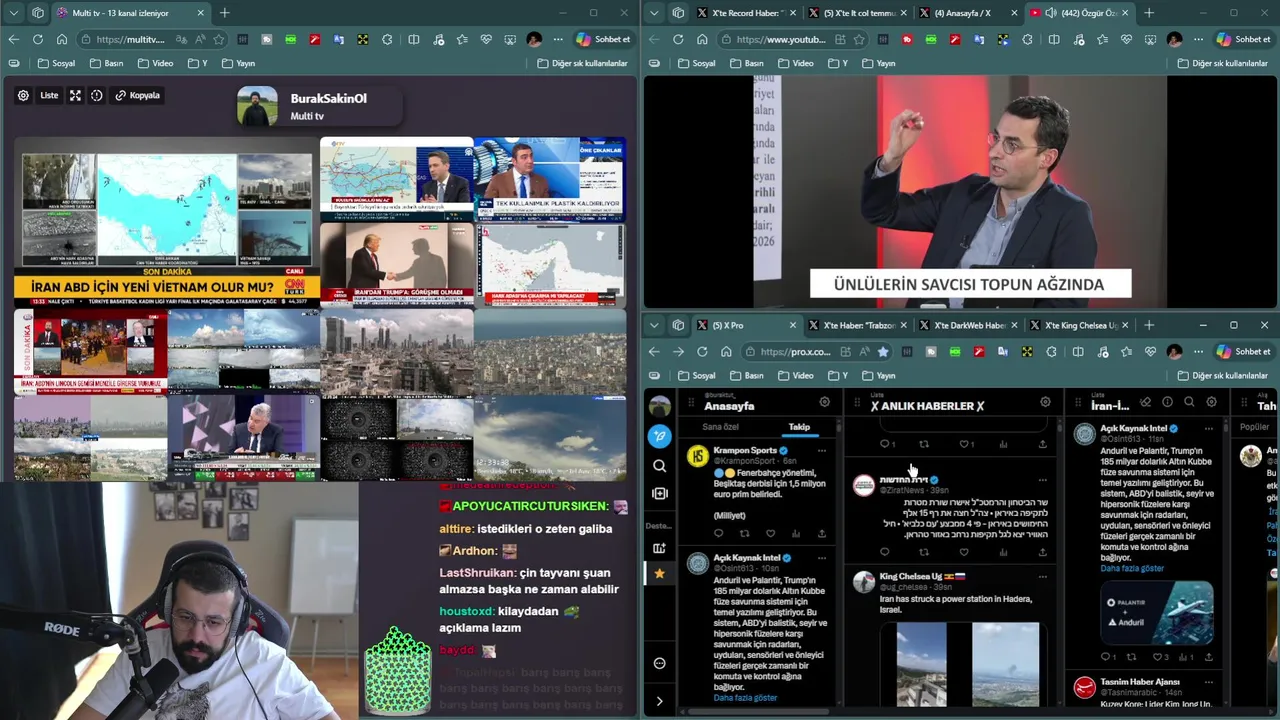Viewport: 1280px width, 720px height.
Task: Open İran column settings gear
Action: (1211, 402)
